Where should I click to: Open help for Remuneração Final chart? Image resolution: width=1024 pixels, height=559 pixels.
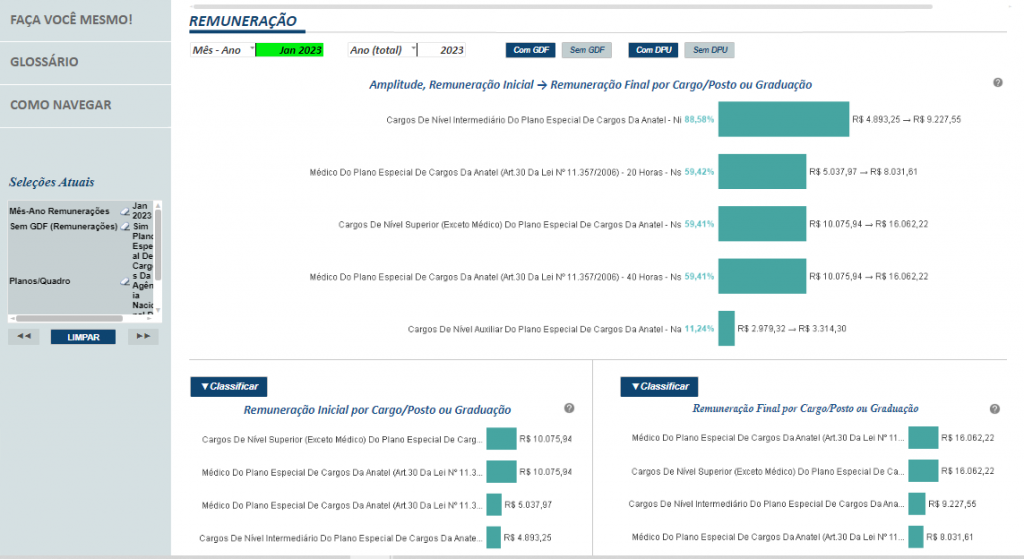pyautogui.click(x=995, y=409)
